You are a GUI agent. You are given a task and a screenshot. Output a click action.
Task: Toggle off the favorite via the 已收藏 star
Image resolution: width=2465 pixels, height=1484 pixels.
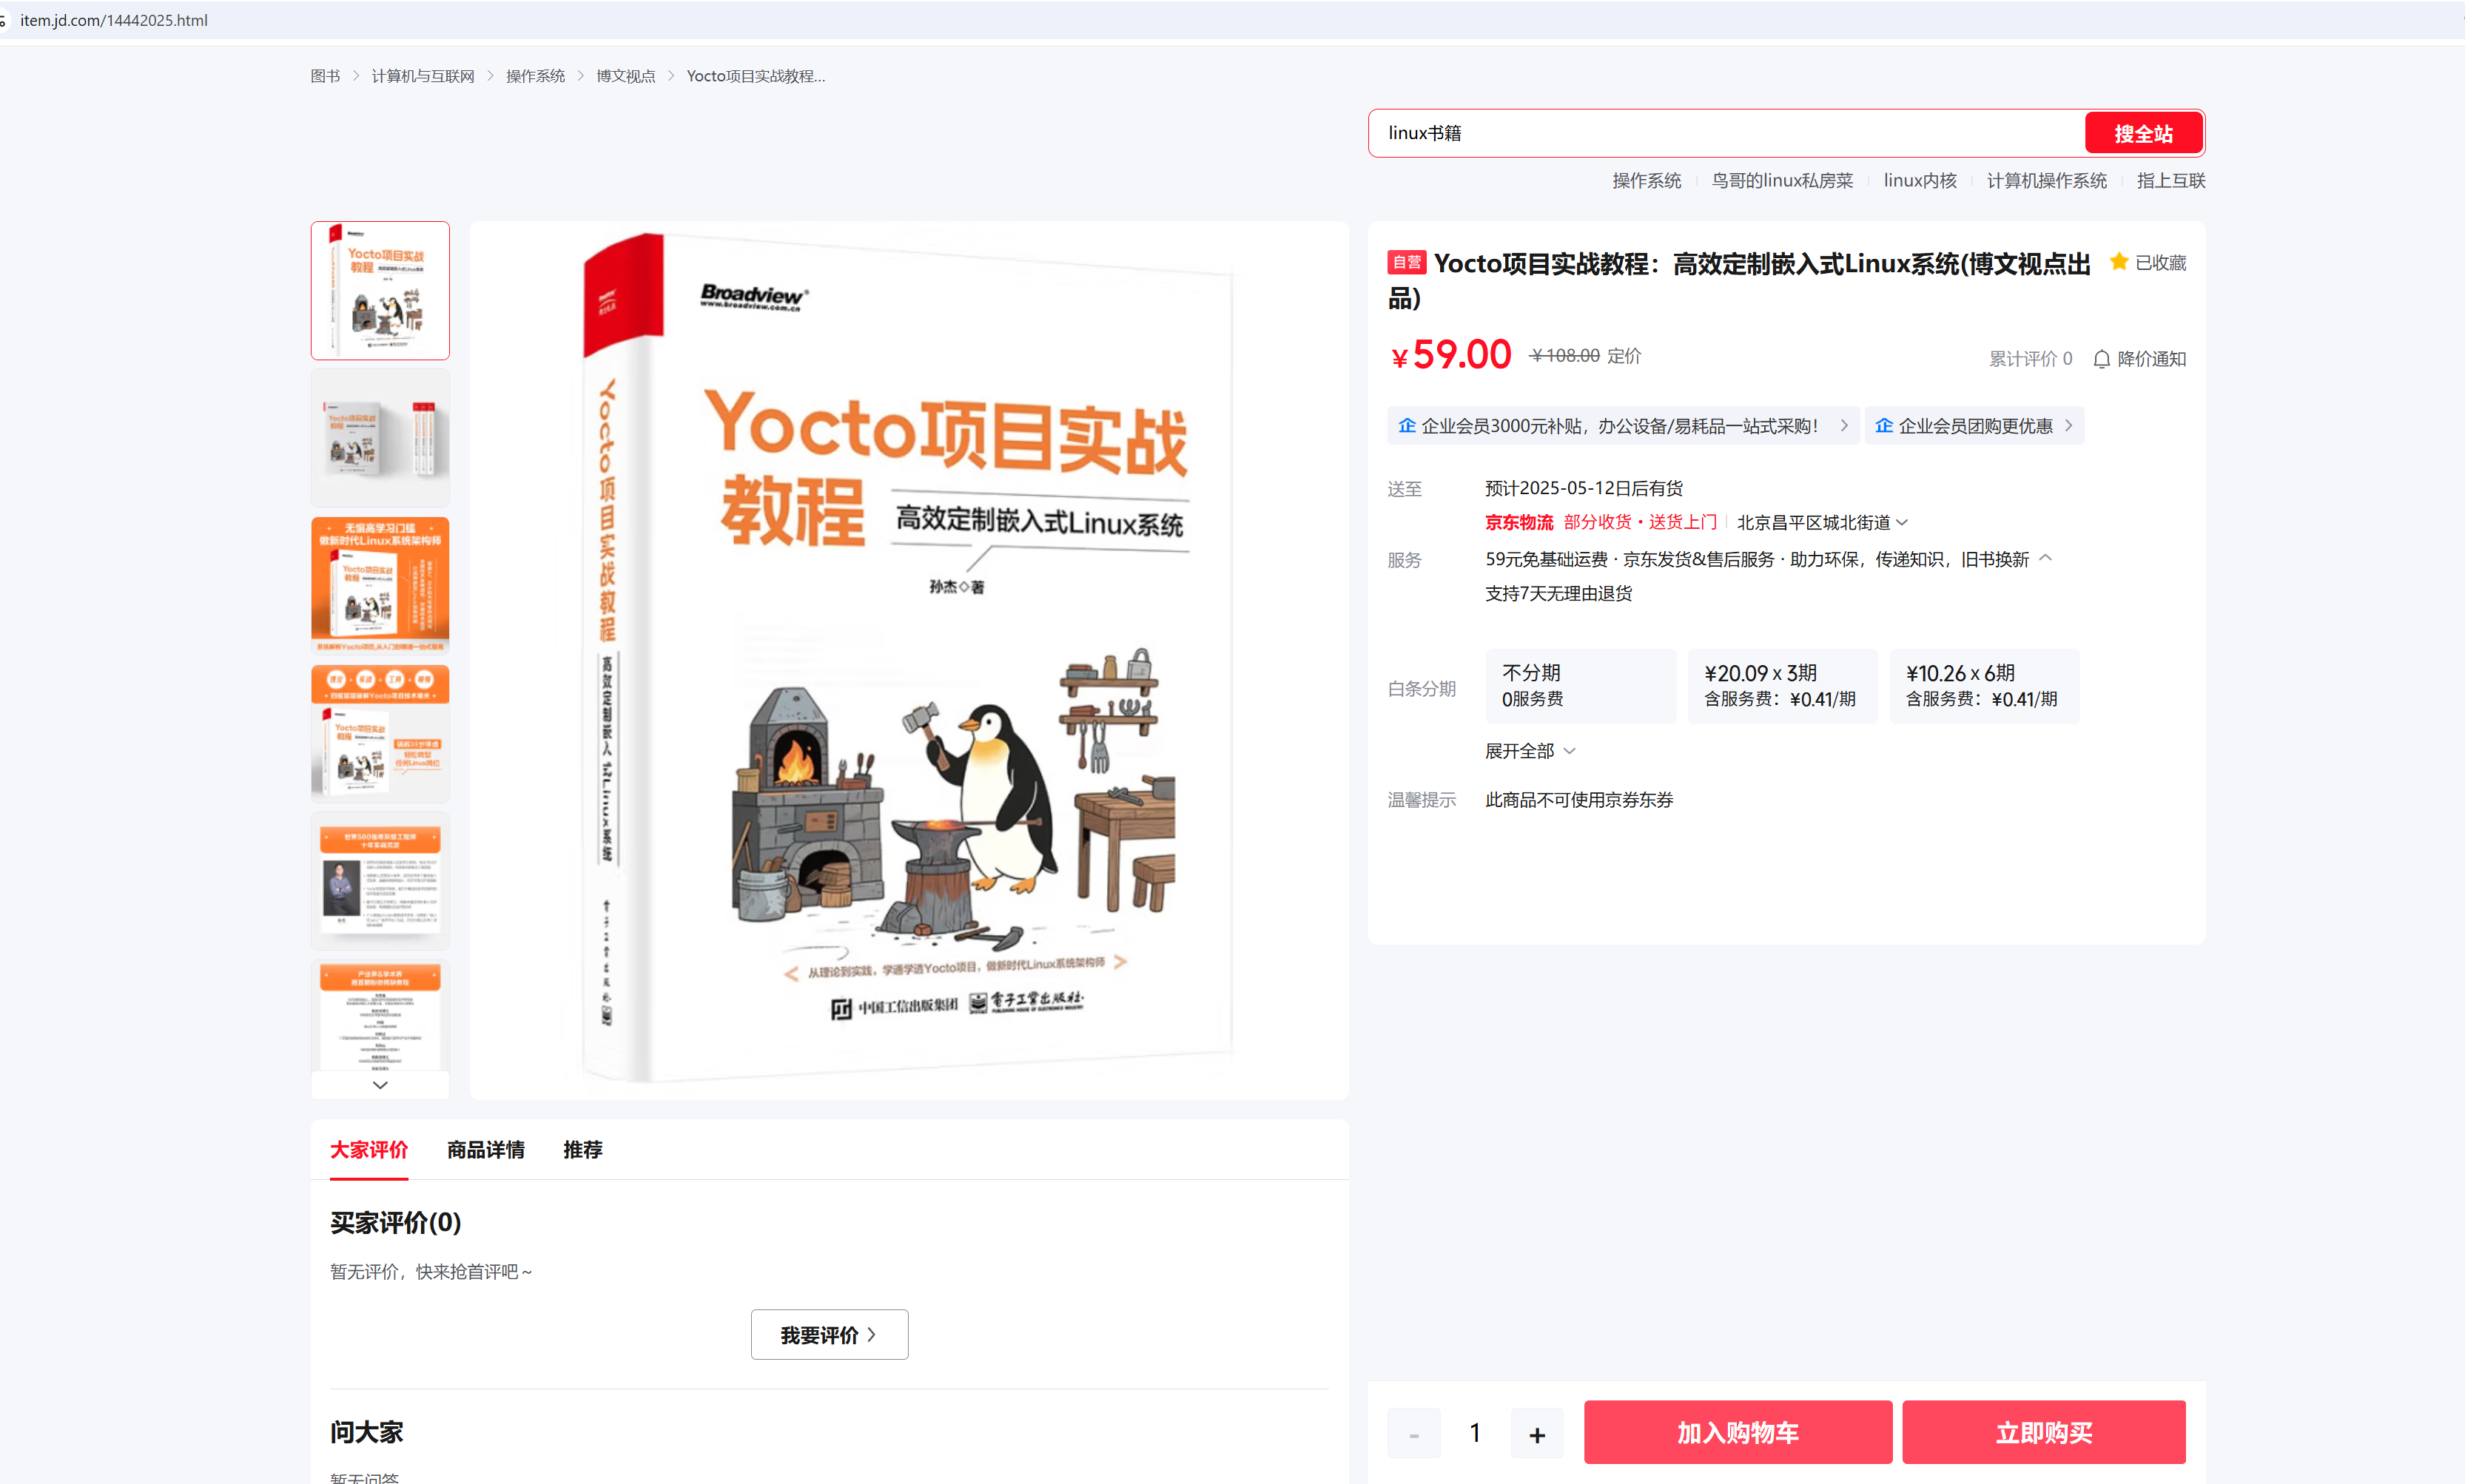(x=2118, y=261)
